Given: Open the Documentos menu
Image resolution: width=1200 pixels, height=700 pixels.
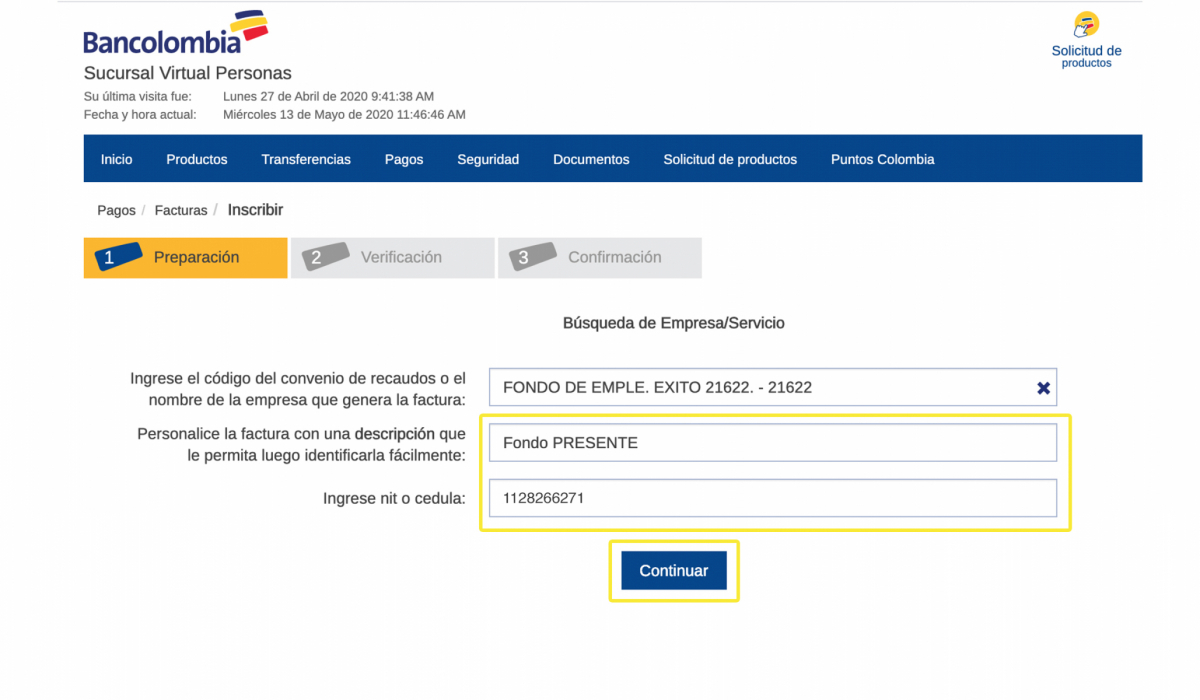Looking at the screenshot, I should 591,159.
